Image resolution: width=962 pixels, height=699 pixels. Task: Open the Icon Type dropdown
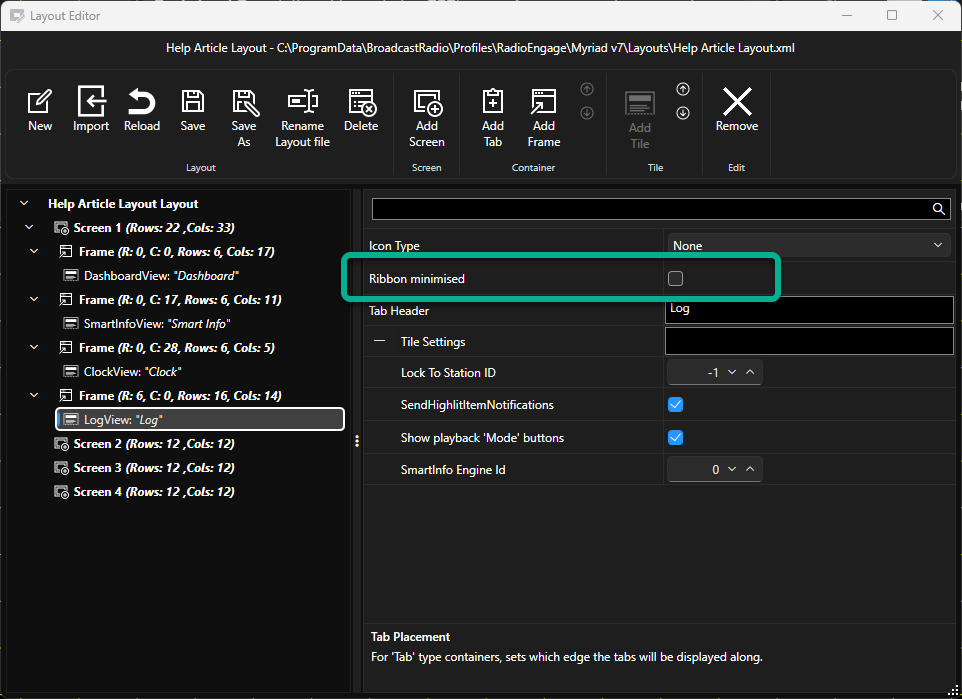(809, 245)
